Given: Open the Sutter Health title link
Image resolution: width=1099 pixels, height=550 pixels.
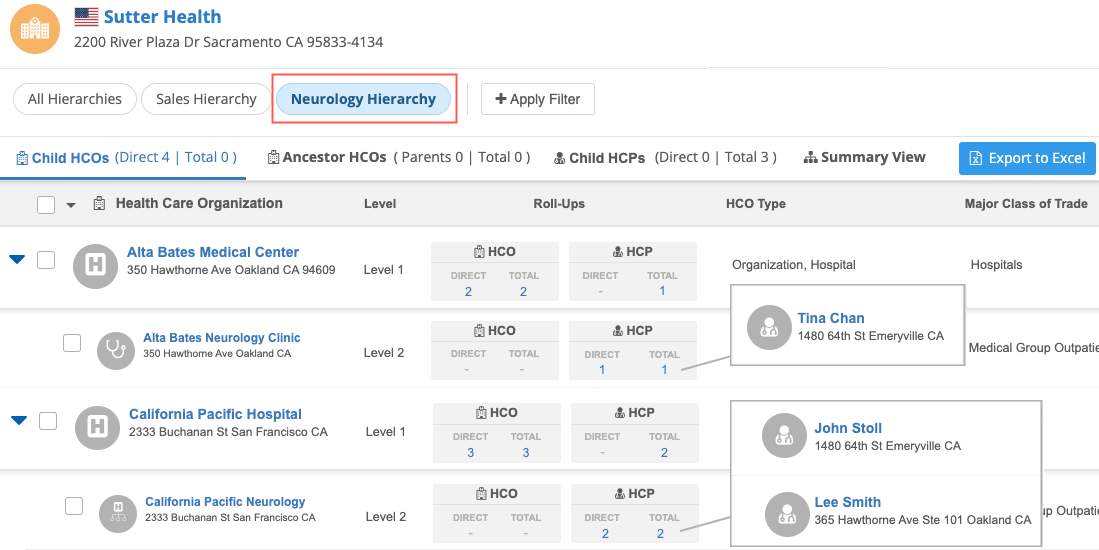Looking at the screenshot, I should [x=162, y=17].
